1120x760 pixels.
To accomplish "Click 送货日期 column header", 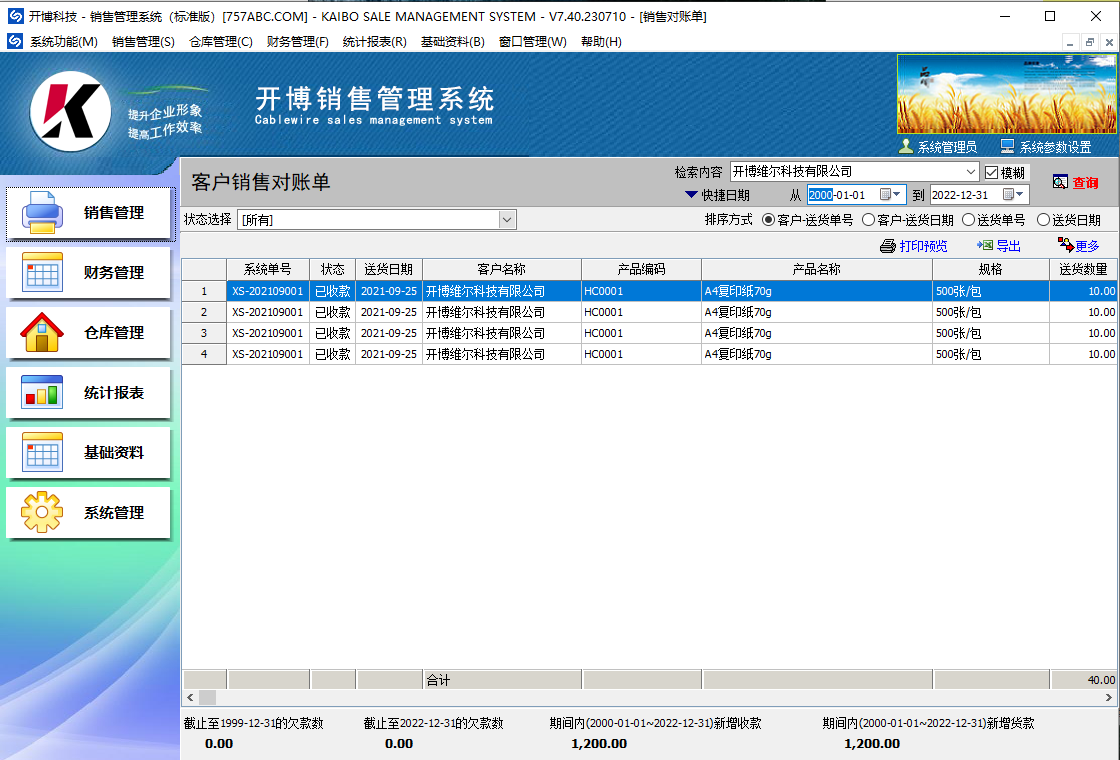I will 389,269.
